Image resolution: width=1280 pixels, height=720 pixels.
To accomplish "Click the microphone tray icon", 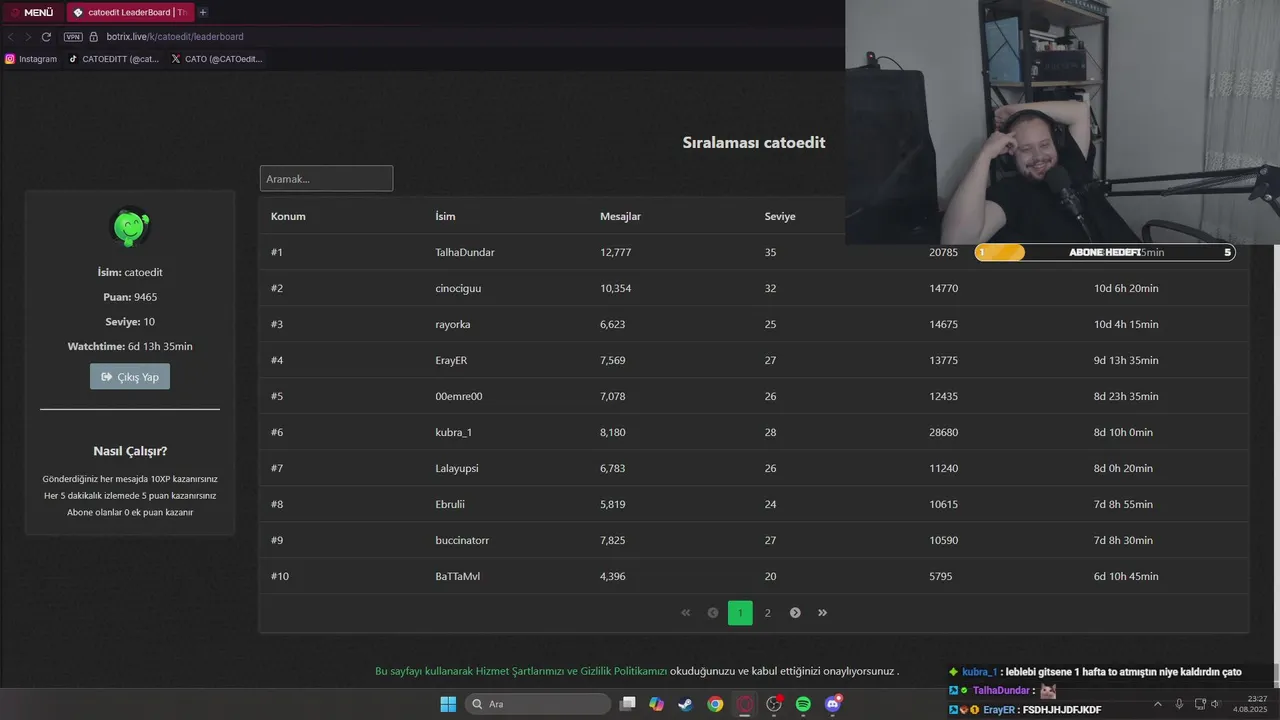I will pyautogui.click(x=1180, y=704).
